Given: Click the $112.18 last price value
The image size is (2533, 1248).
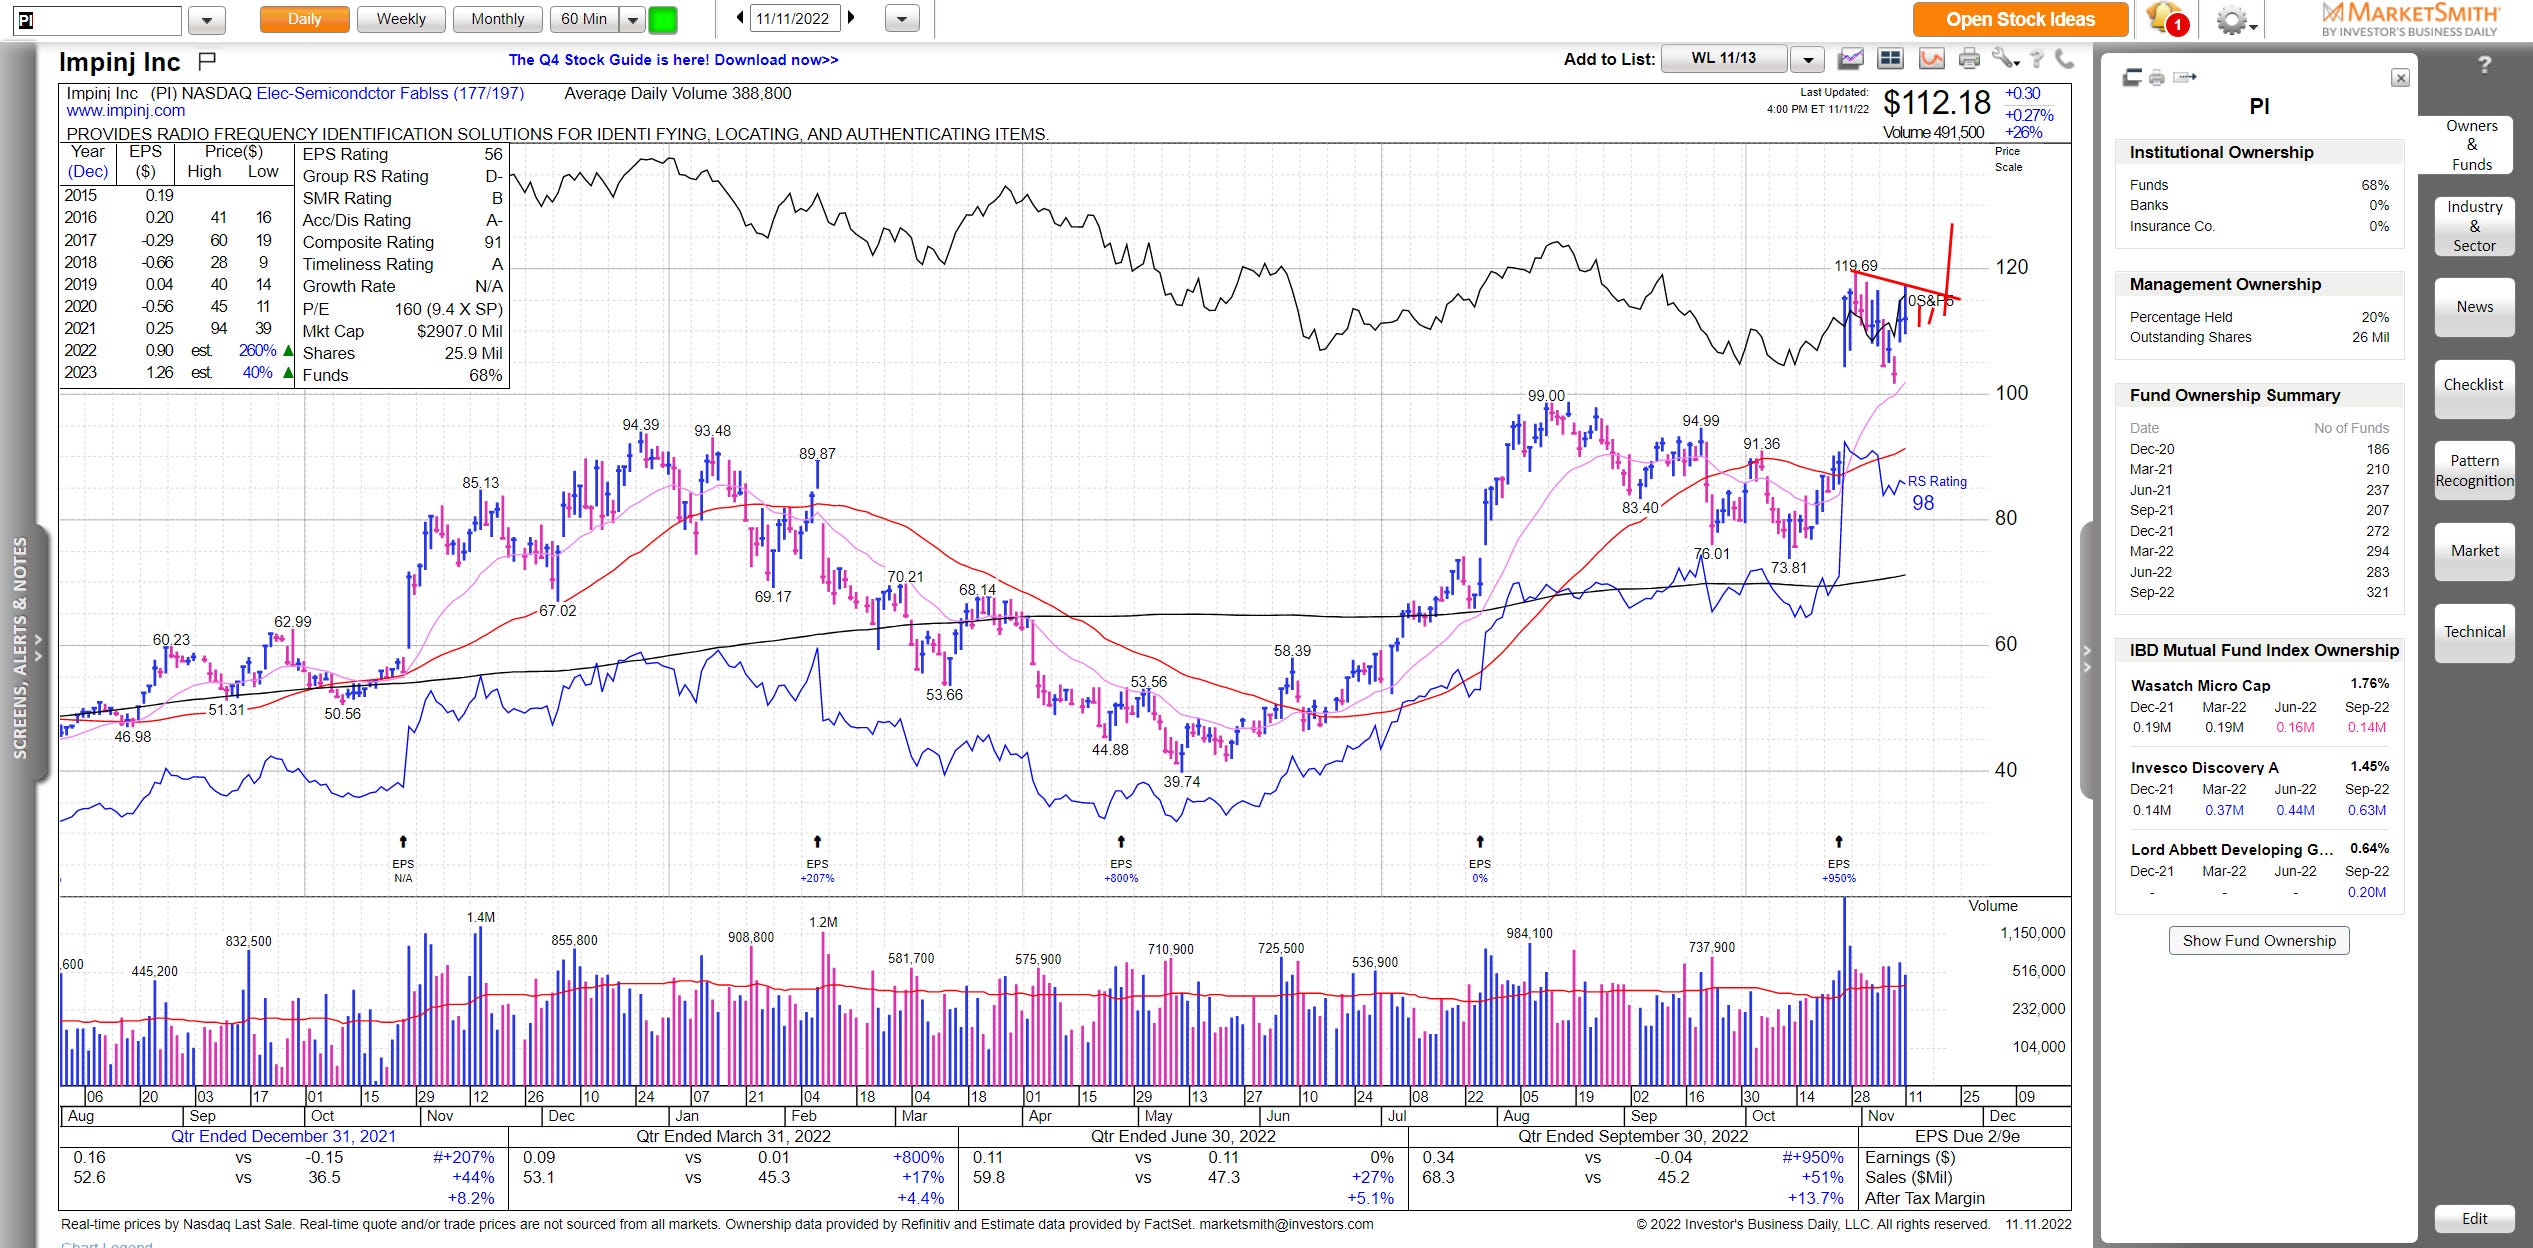Looking at the screenshot, I should click(x=1937, y=102).
